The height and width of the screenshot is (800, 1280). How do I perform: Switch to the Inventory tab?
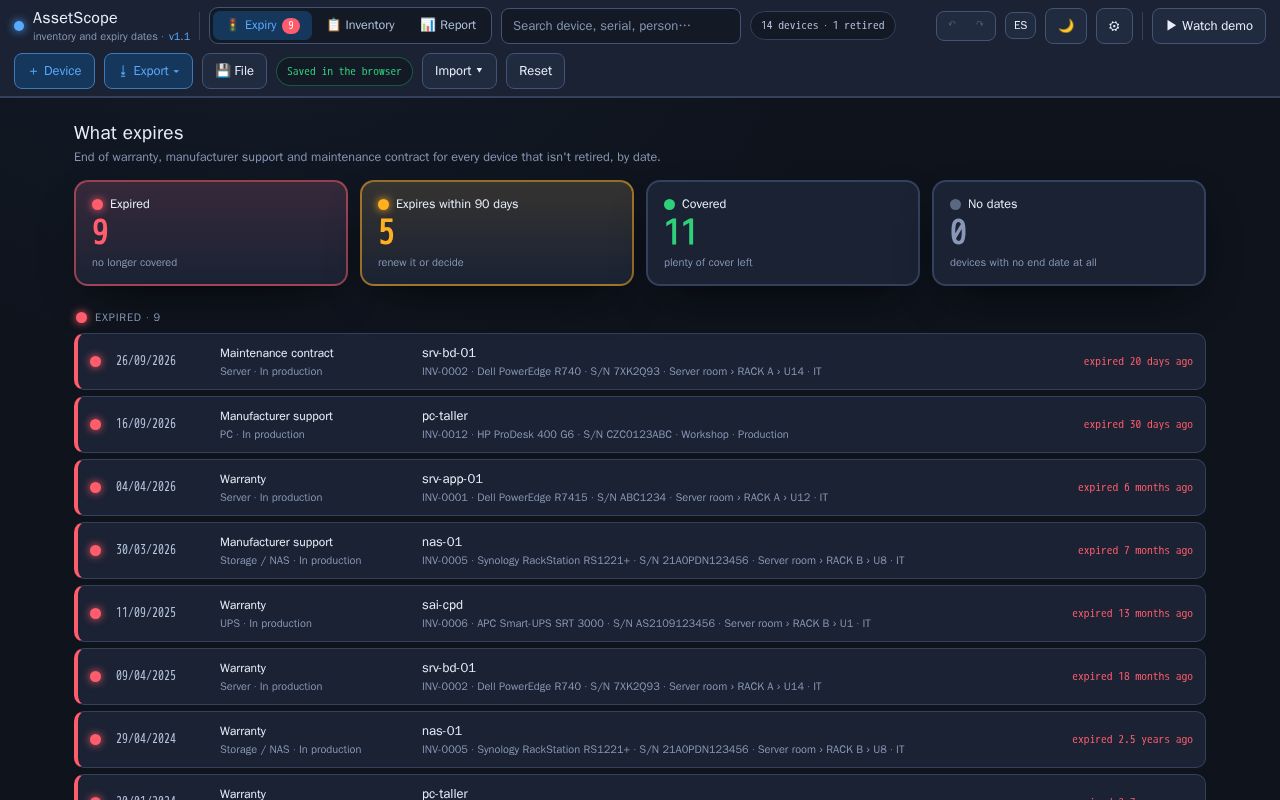pos(361,25)
